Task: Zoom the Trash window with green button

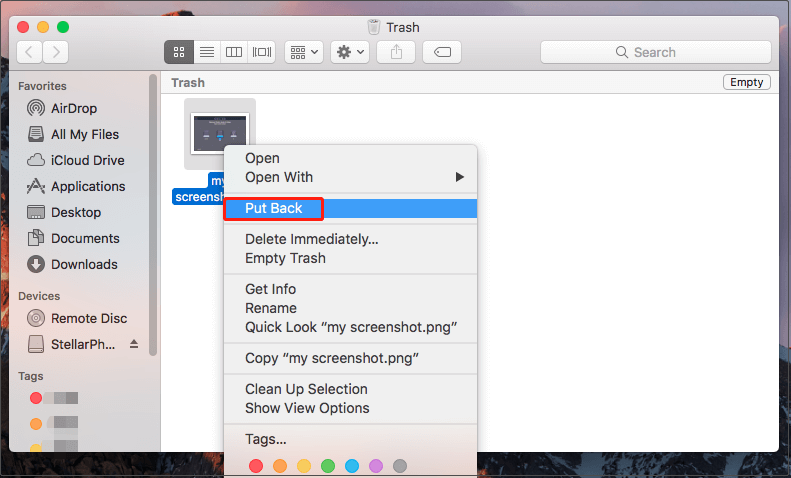Action: tap(63, 27)
